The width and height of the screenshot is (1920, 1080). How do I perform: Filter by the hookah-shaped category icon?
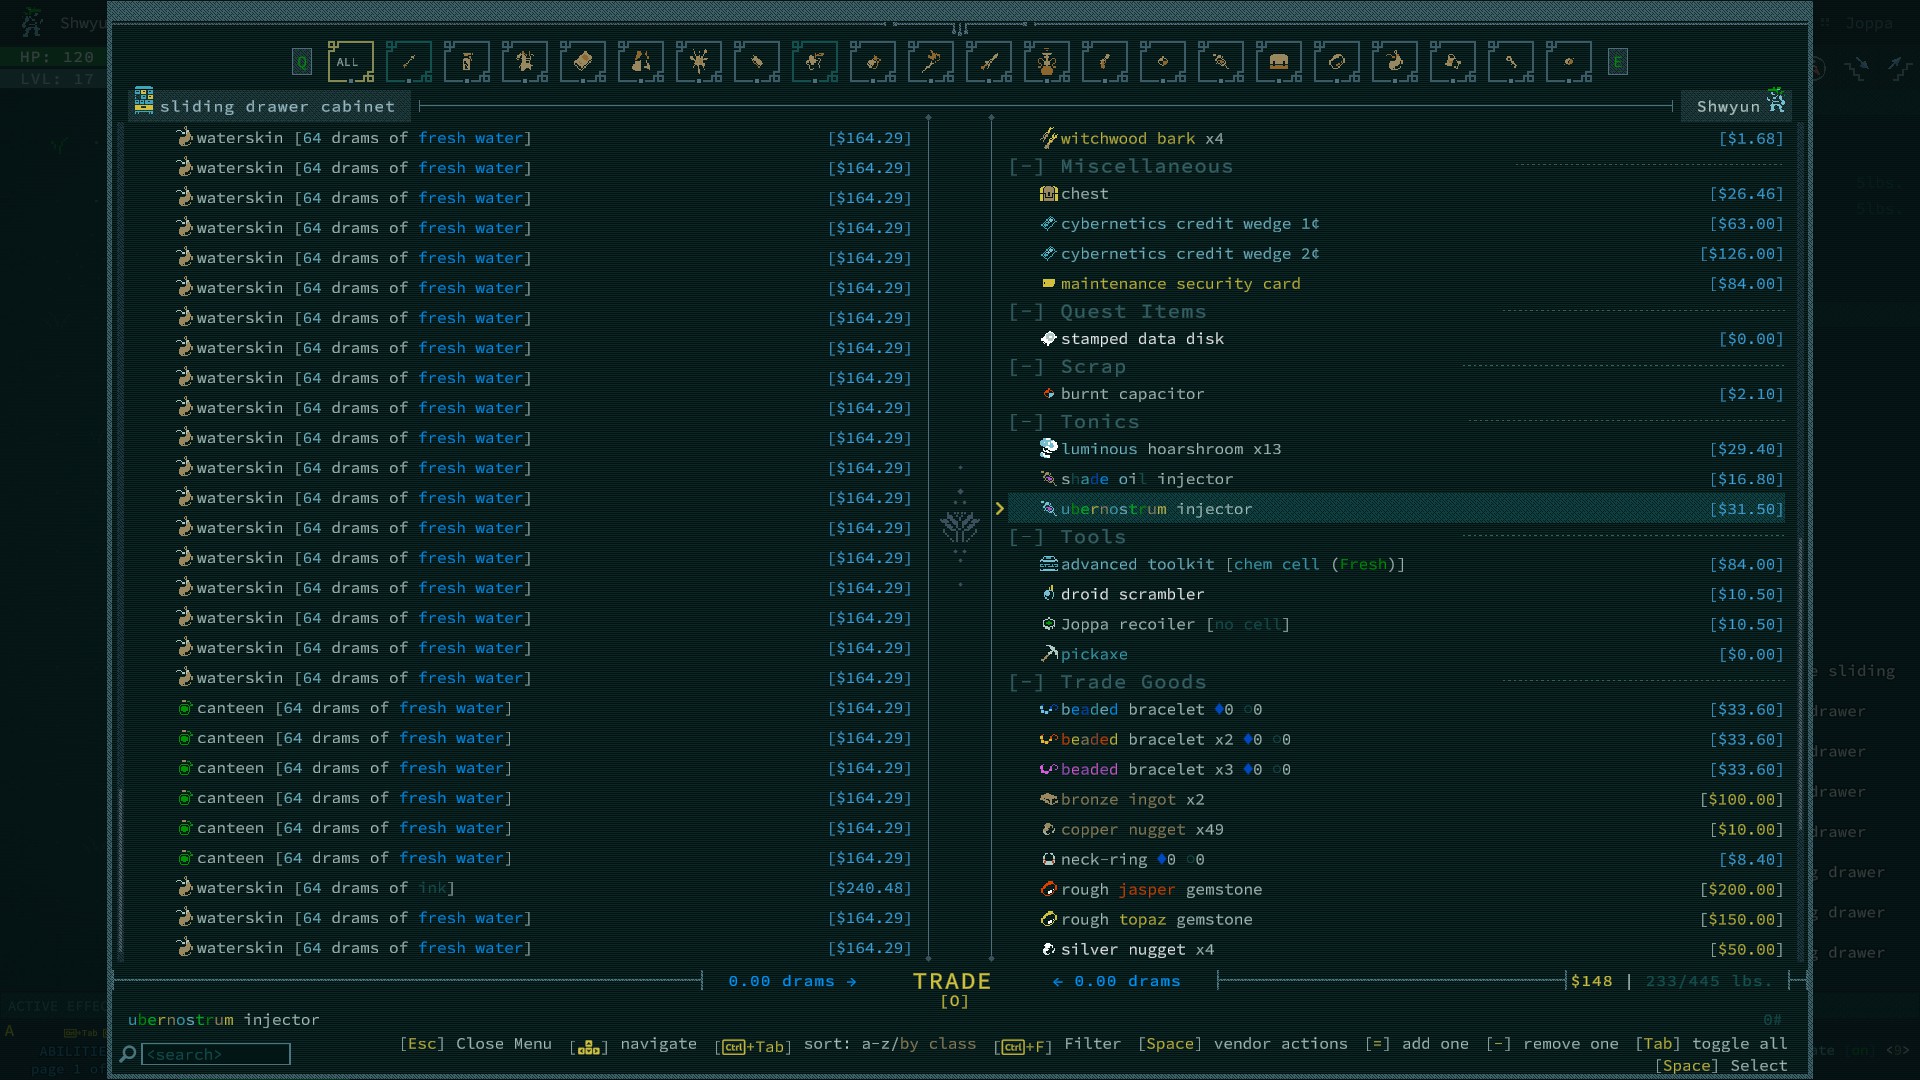1047,62
